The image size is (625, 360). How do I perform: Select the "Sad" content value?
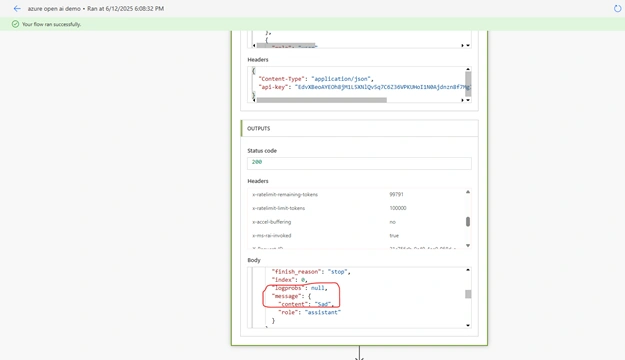click(x=323, y=304)
